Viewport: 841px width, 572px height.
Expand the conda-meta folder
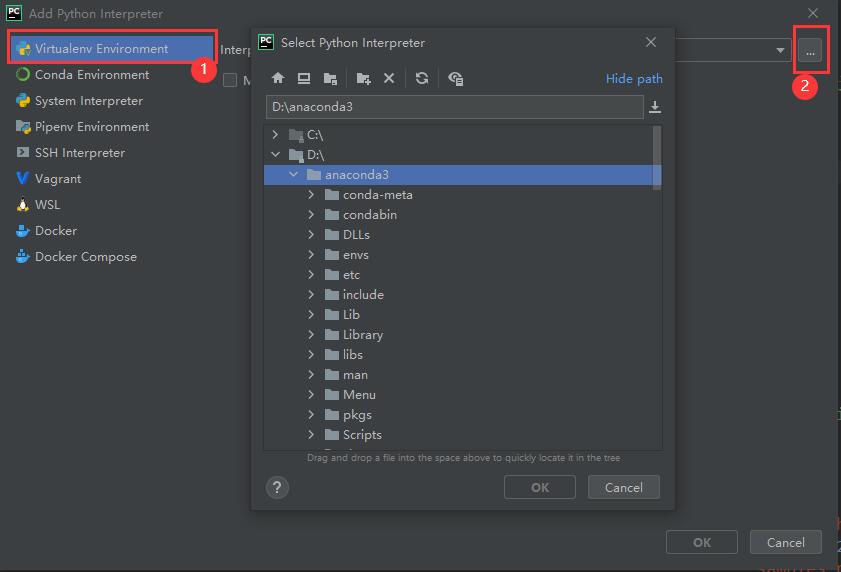tap(311, 194)
